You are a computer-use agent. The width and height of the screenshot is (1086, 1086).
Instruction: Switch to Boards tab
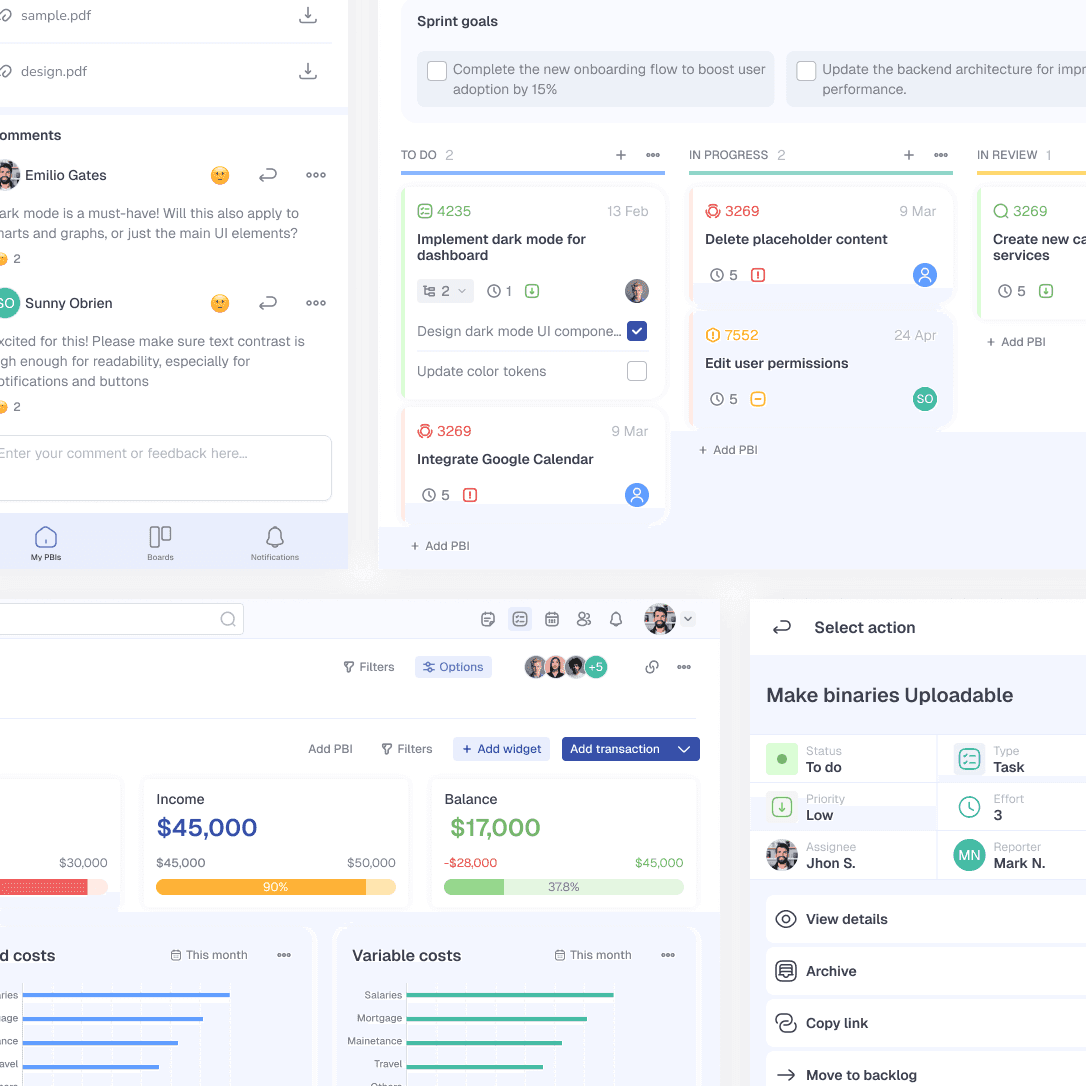tap(160, 543)
